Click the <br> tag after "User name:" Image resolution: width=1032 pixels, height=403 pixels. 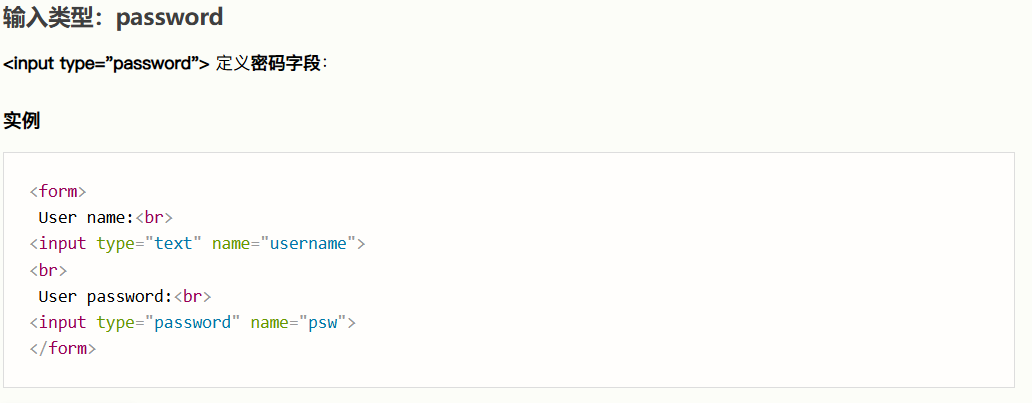point(154,217)
